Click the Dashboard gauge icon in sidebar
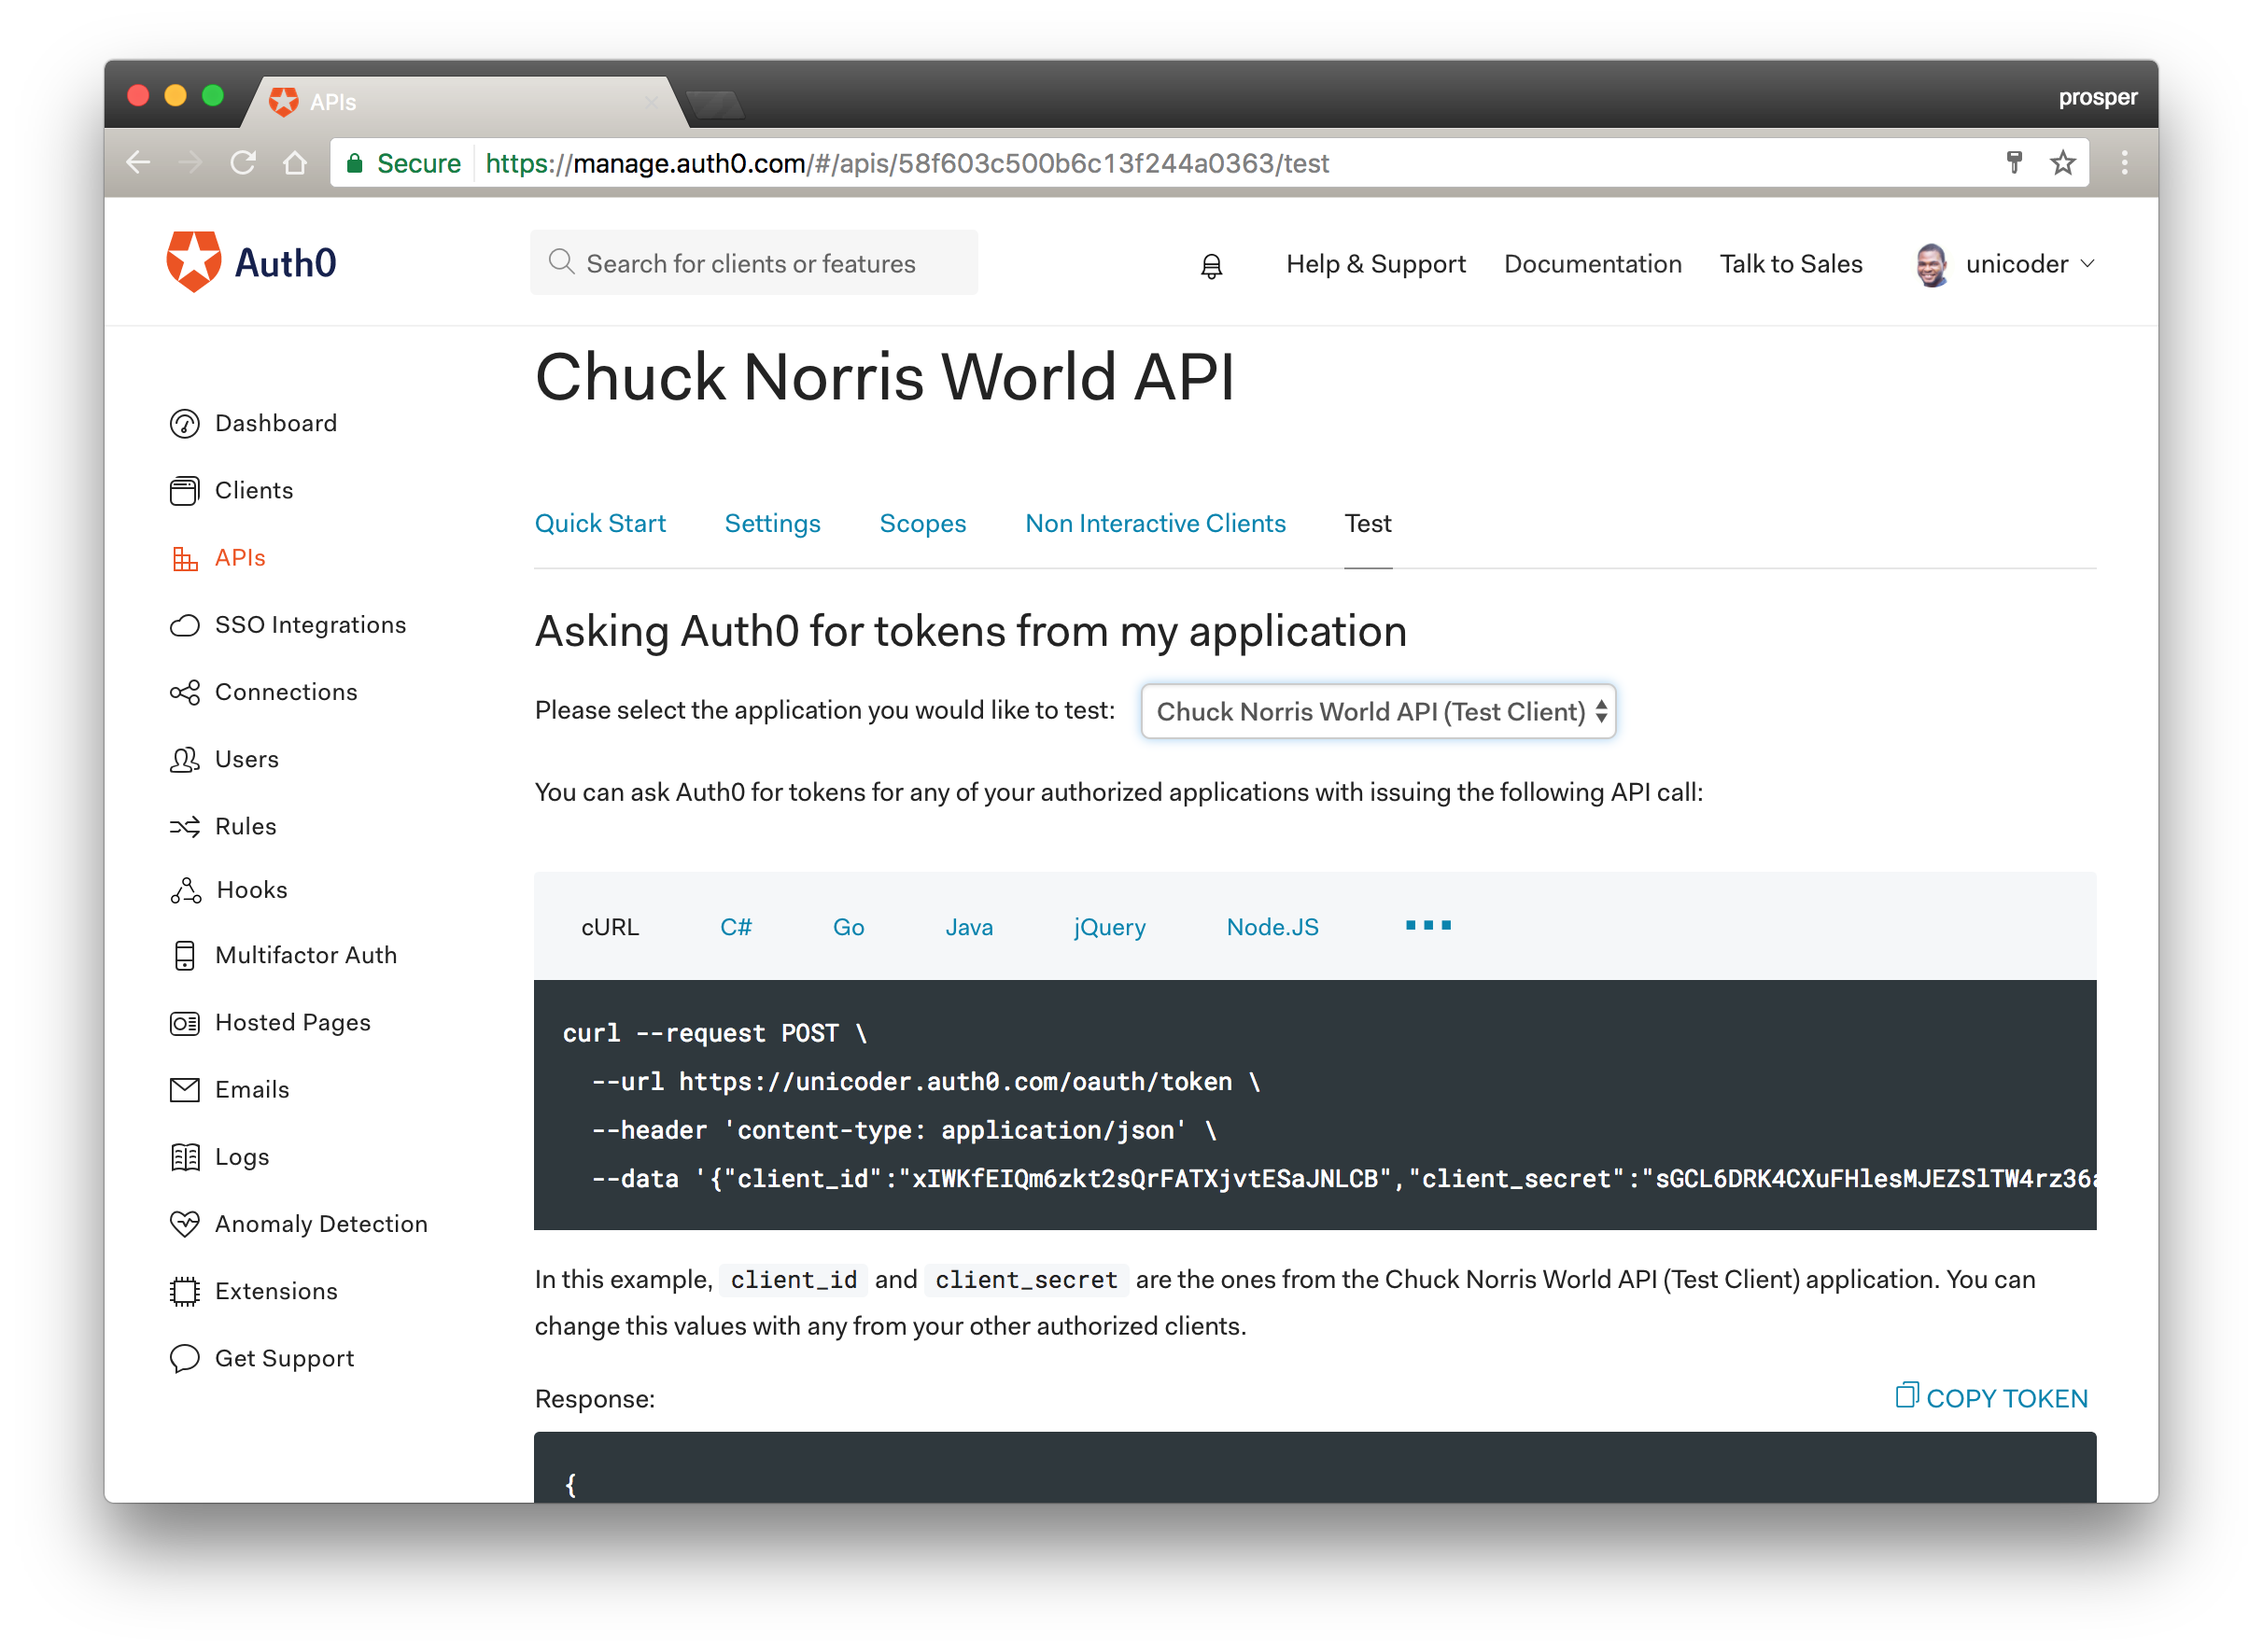The image size is (2263, 1652). click(x=184, y=424)
